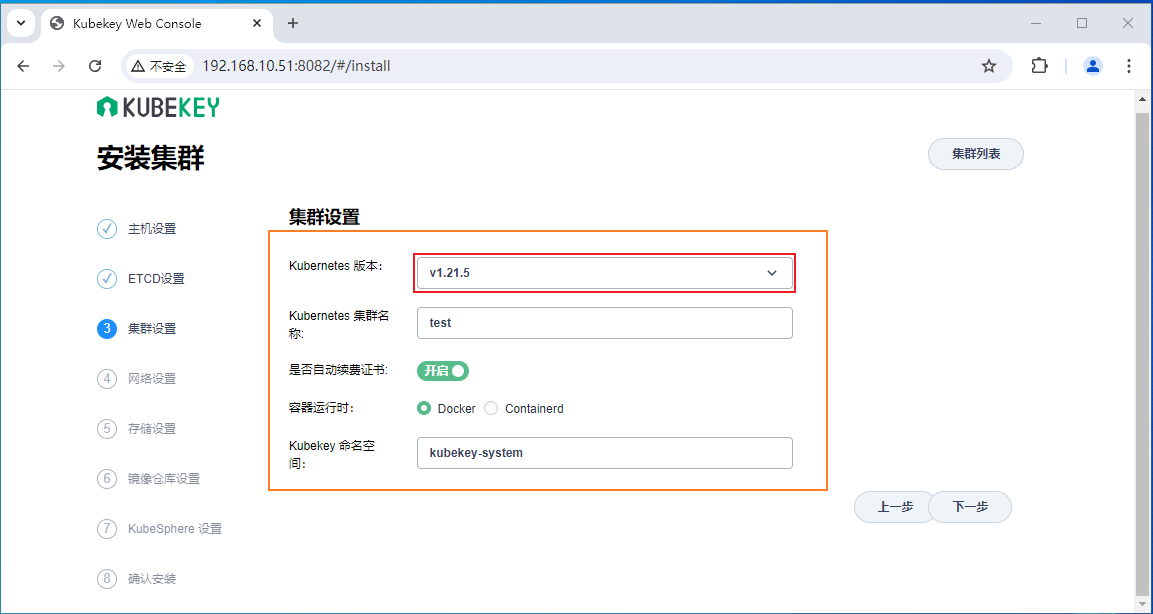1153x614 pixels.
Task: Open the tab search chevron
Action: [x=21, y=24]
